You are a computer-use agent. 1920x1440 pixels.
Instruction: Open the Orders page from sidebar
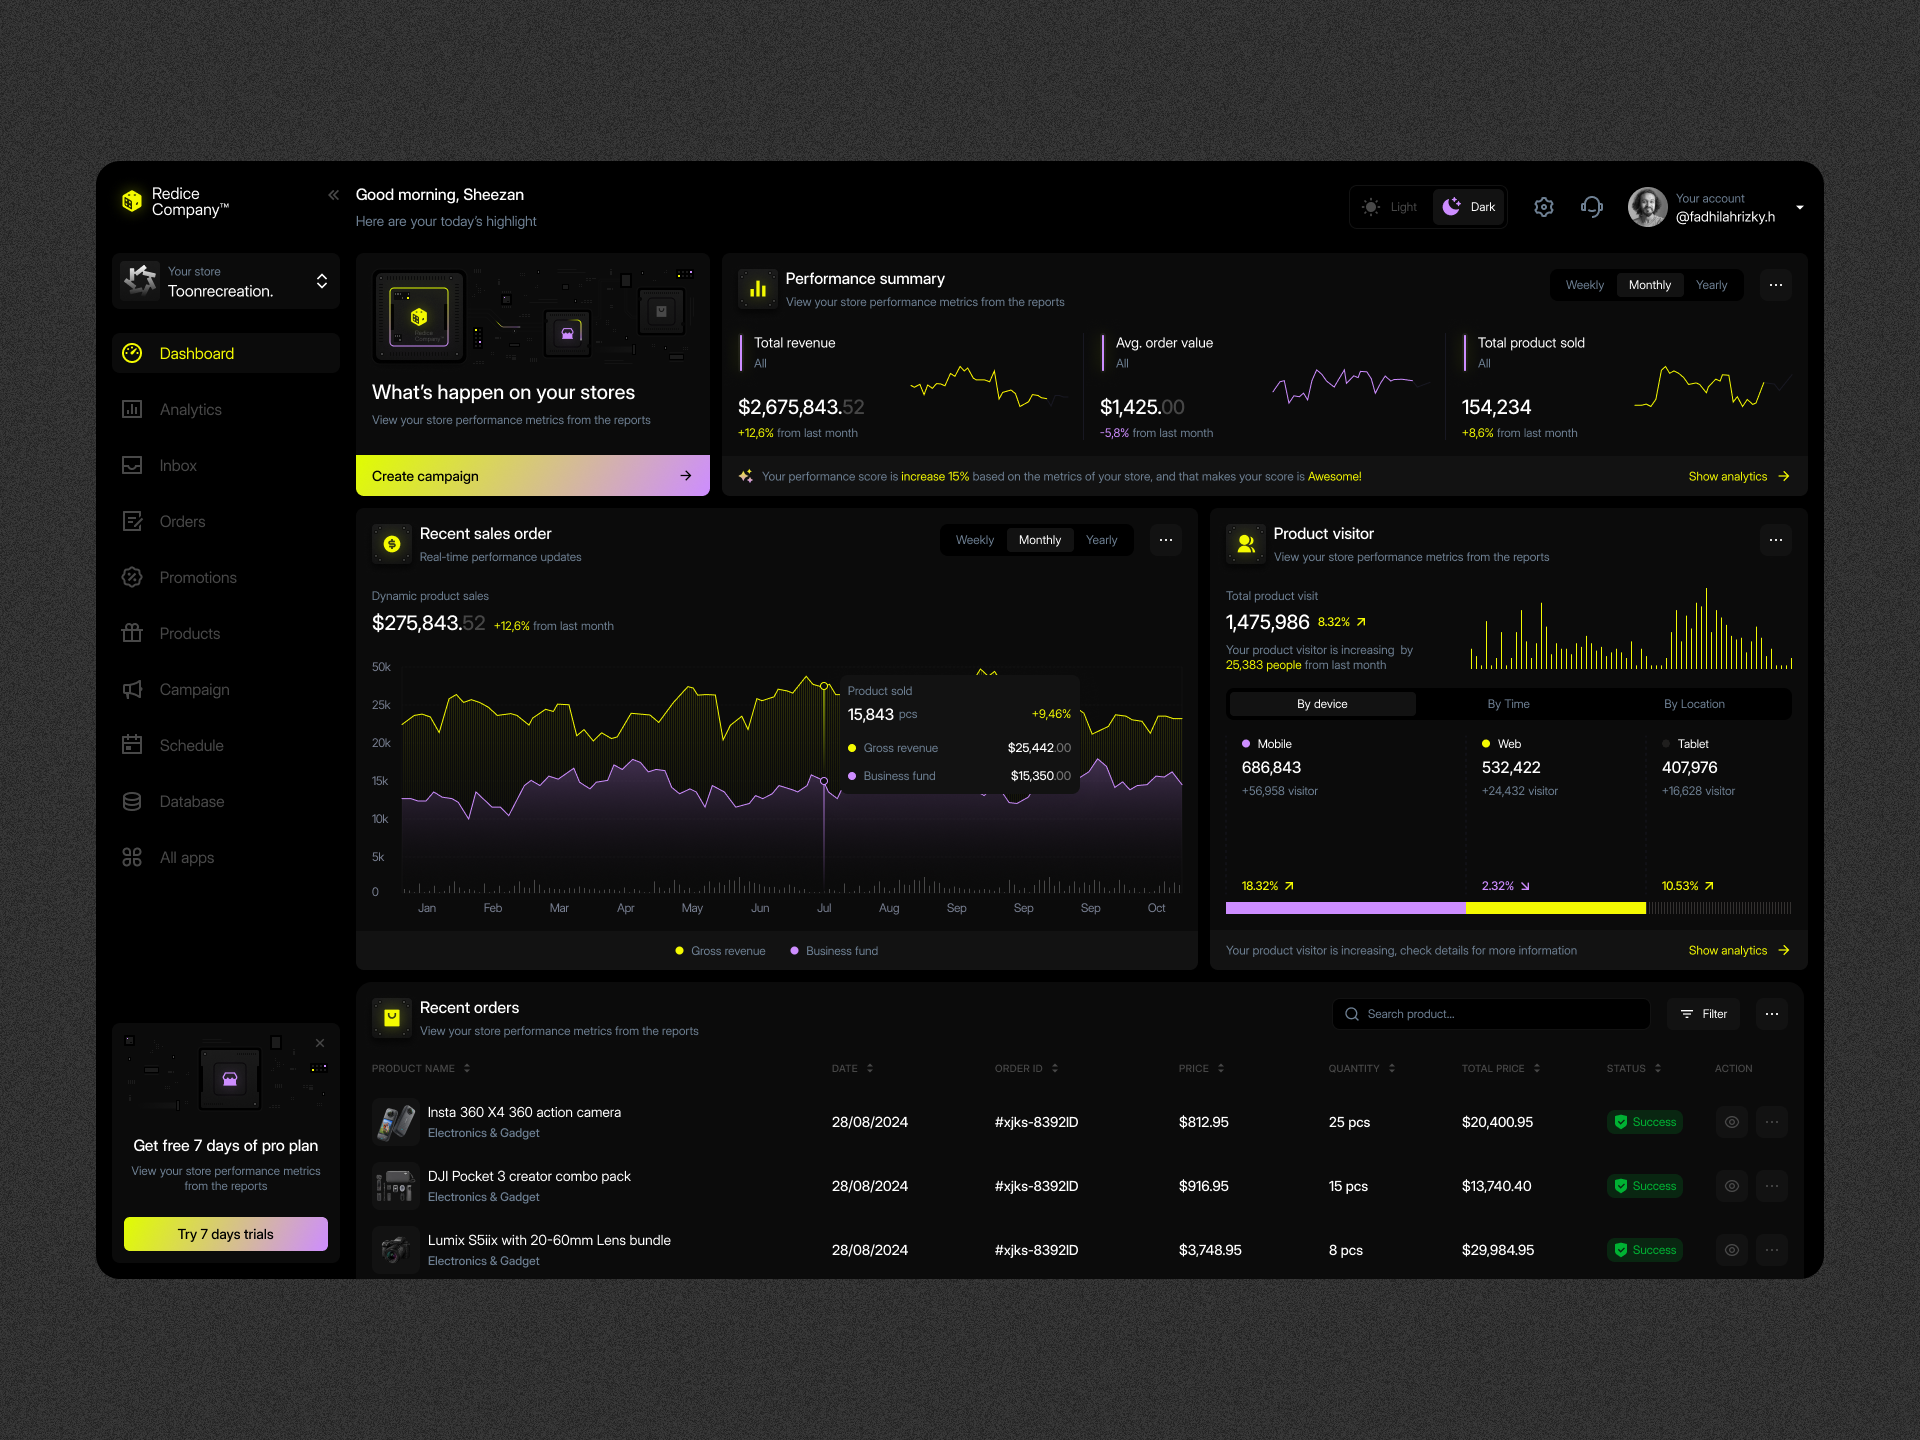tap(183, 521)
